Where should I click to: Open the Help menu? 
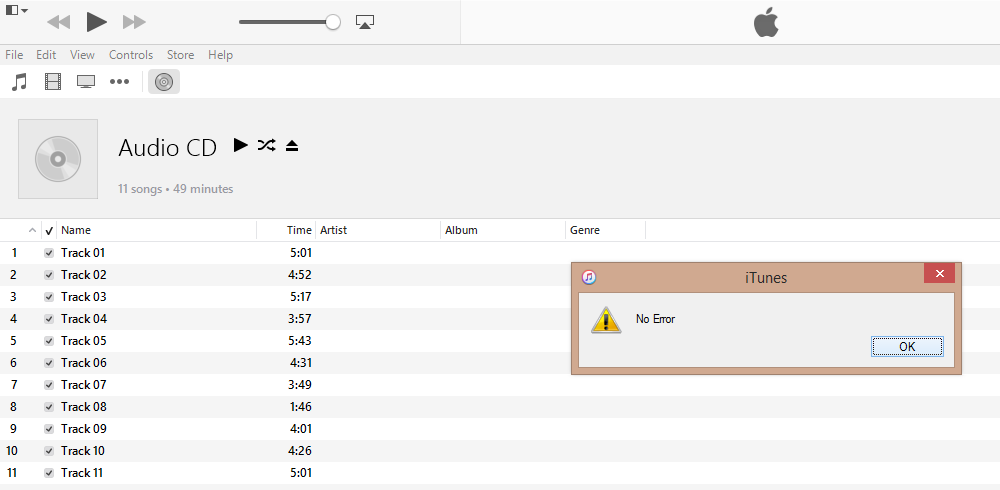pyautogui.click(x=220, y=55)
